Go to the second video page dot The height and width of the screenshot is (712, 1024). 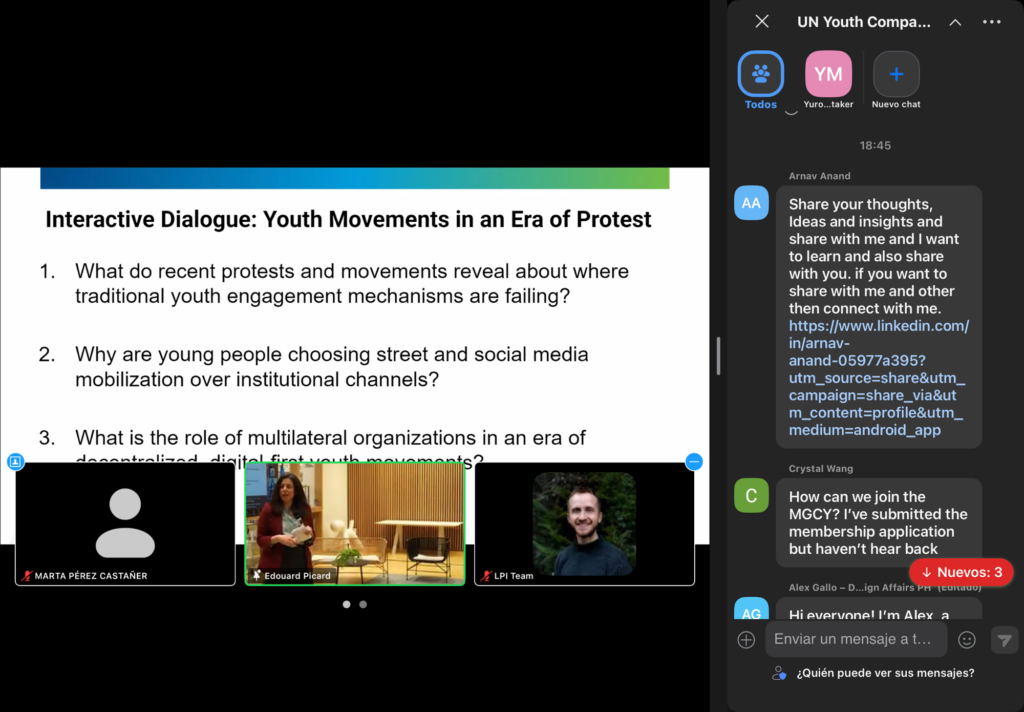[x=363, y=604]
